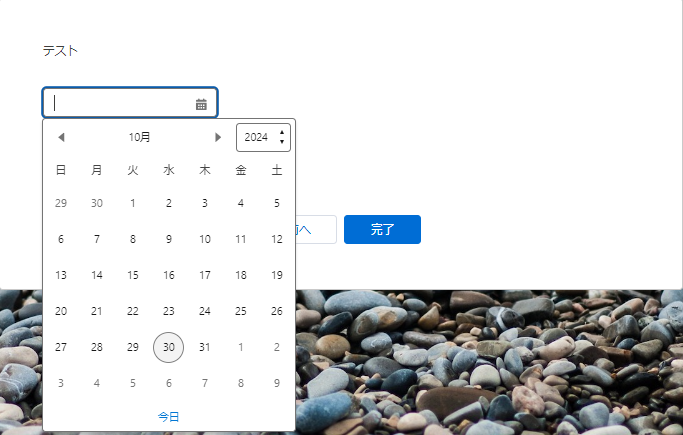Decrease year using stepper down arrow

[282, 142]
